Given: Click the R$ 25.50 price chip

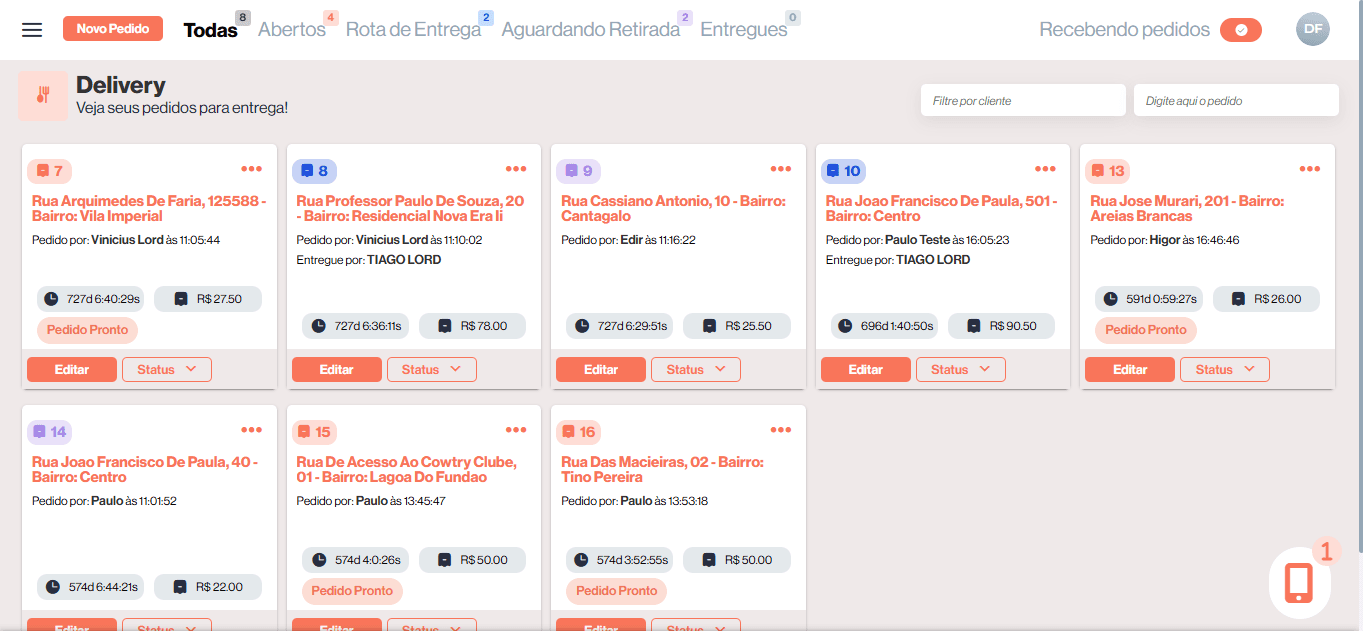Looking at the screenshot, I should click(737, 326).
